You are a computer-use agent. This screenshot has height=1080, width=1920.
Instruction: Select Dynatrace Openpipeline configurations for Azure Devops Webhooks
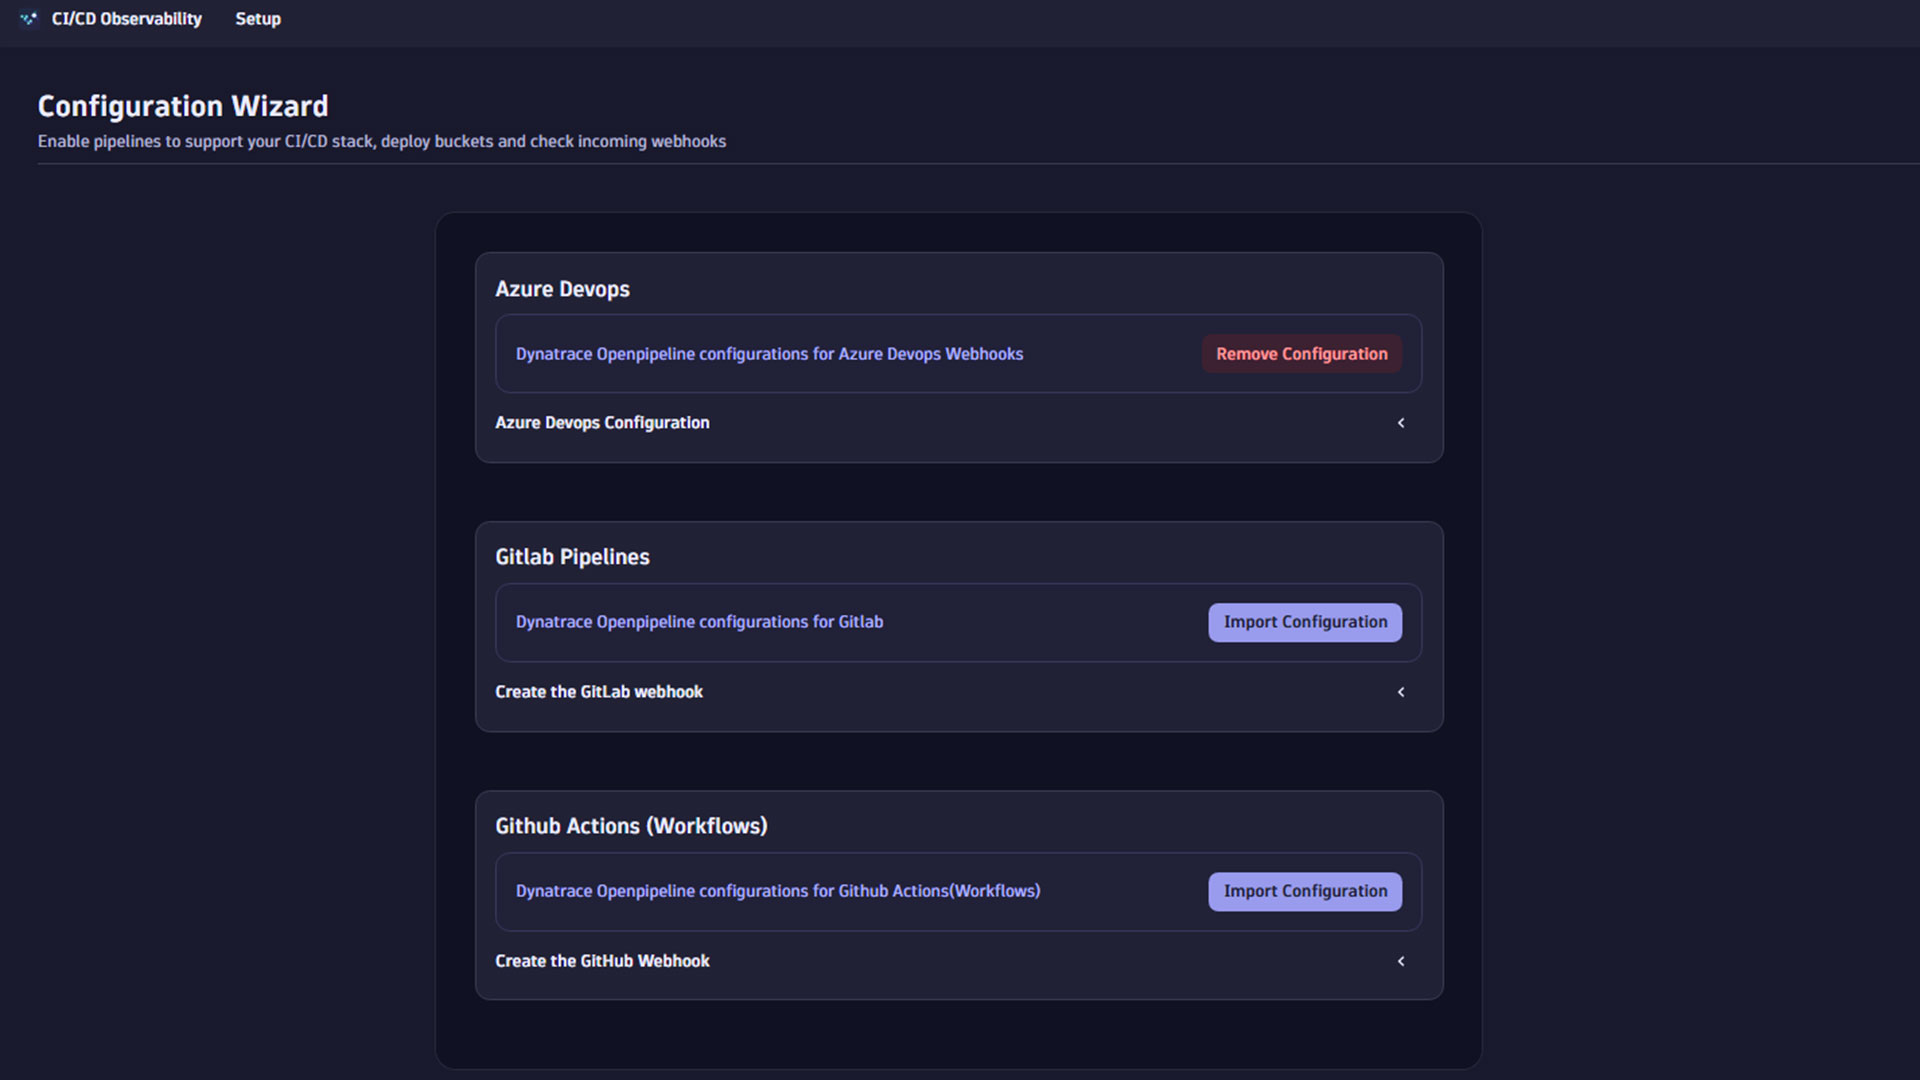click(769, 353)
